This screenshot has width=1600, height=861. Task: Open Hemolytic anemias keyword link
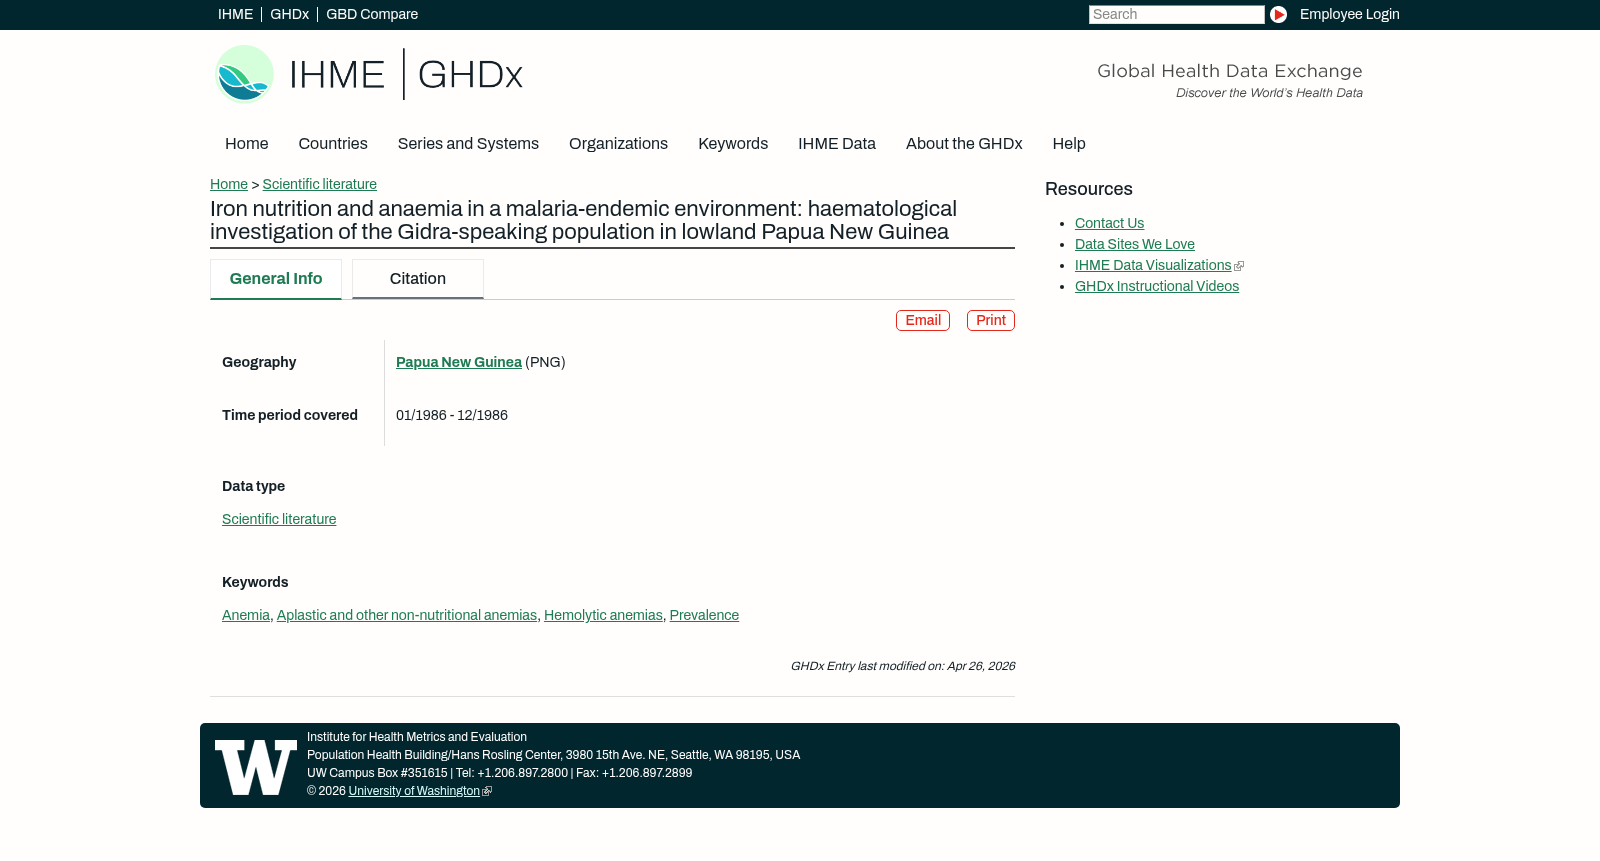point(603,615)
